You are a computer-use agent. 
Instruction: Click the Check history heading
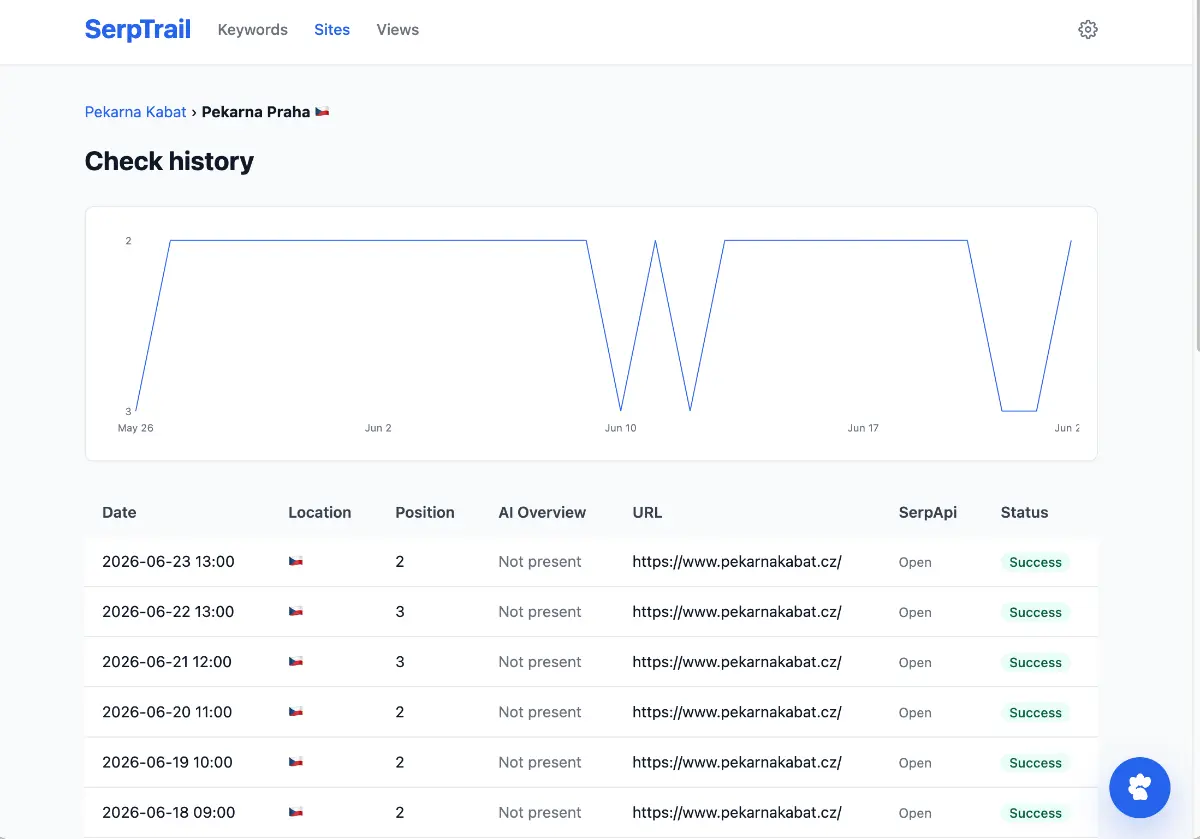(x=169, y=161)
